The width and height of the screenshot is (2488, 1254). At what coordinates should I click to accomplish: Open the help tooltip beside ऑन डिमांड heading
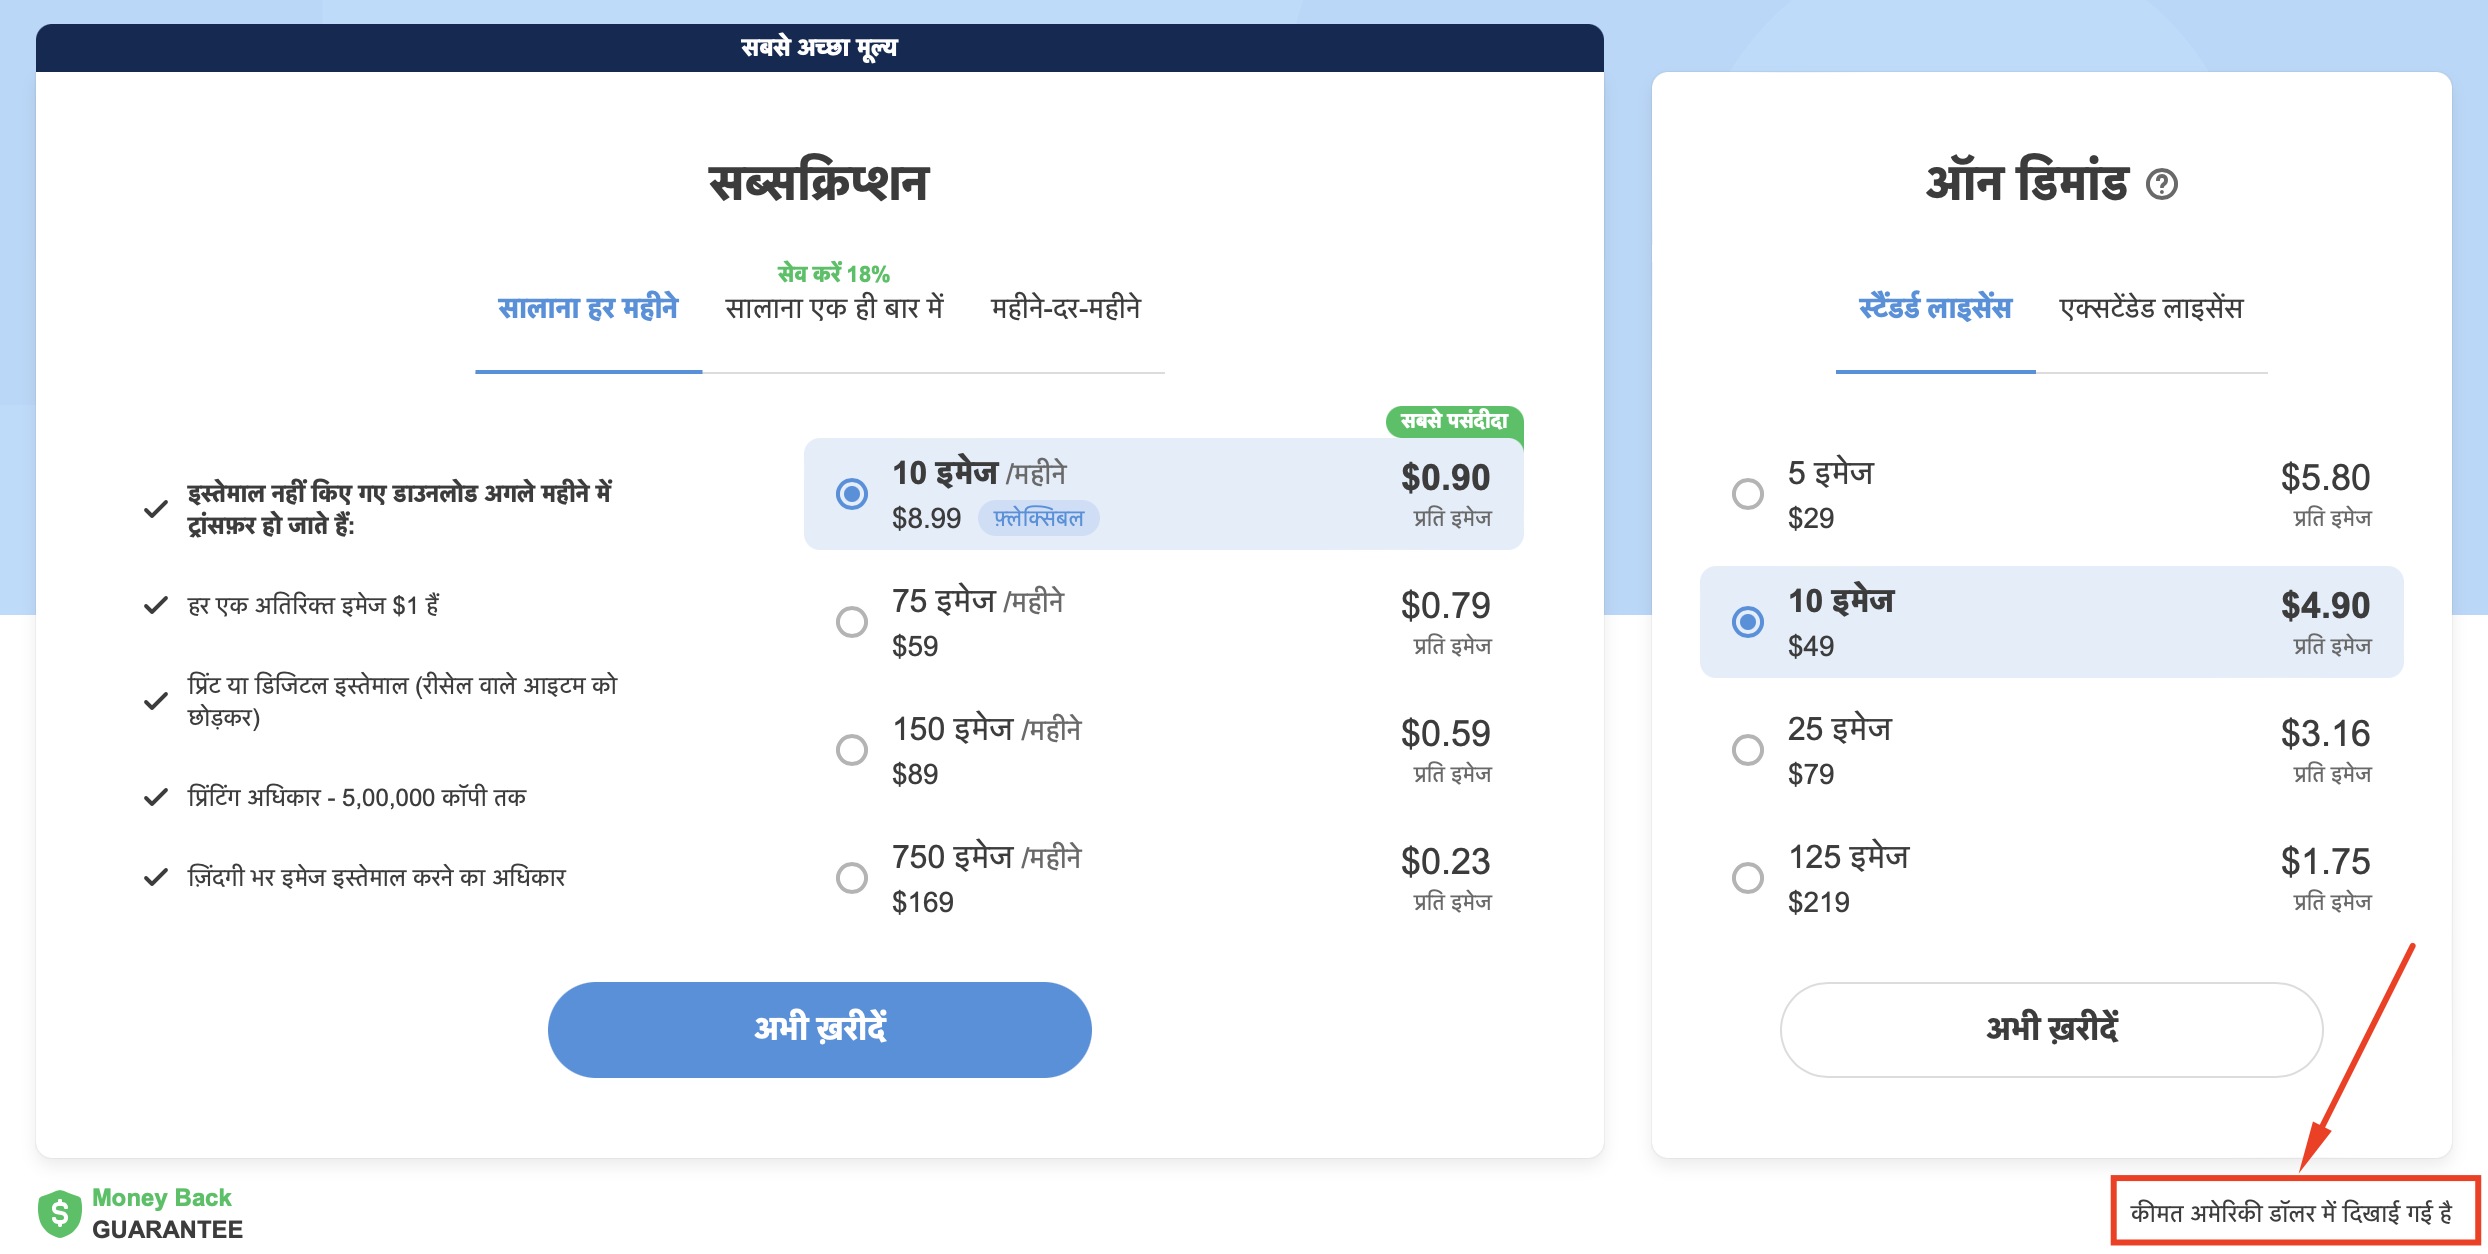pyautogui.click(x=2163, y=185)
